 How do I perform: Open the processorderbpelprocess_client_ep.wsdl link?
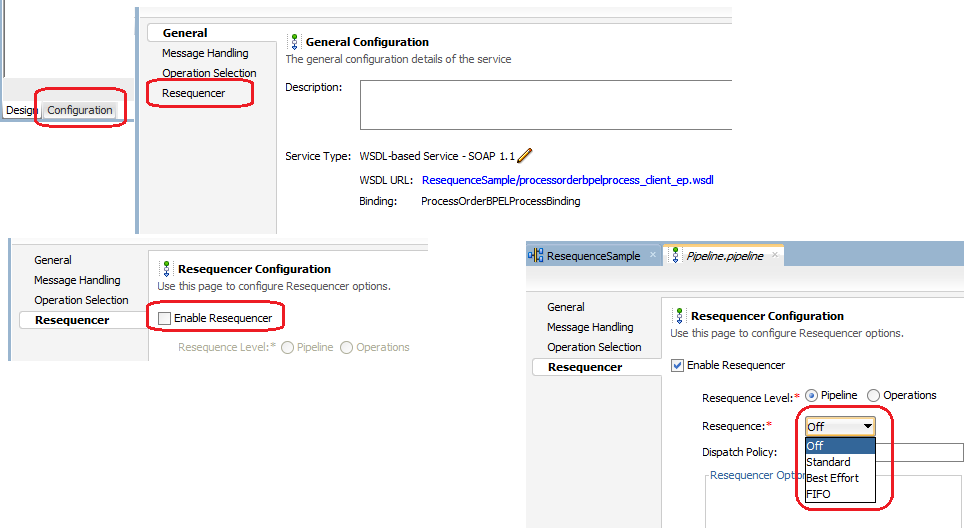pyautogui.click(x=567, y=180)
